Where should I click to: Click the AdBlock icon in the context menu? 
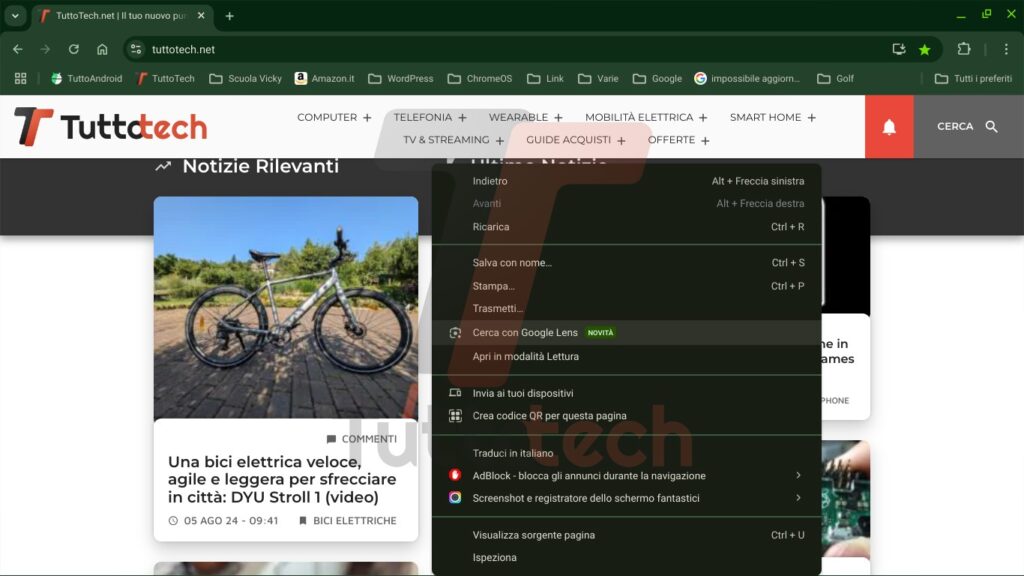tap(455, 476)
